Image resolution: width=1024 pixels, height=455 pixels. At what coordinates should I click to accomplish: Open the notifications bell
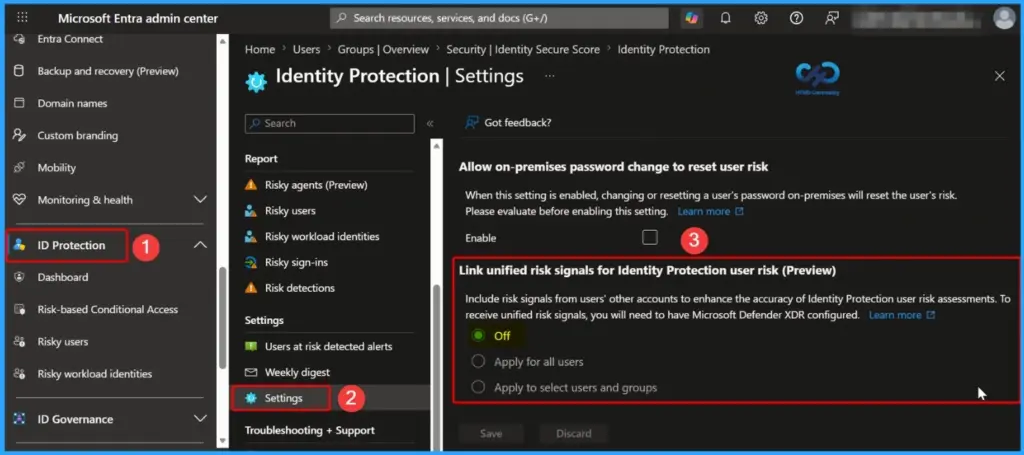click(x=726, y=18)
